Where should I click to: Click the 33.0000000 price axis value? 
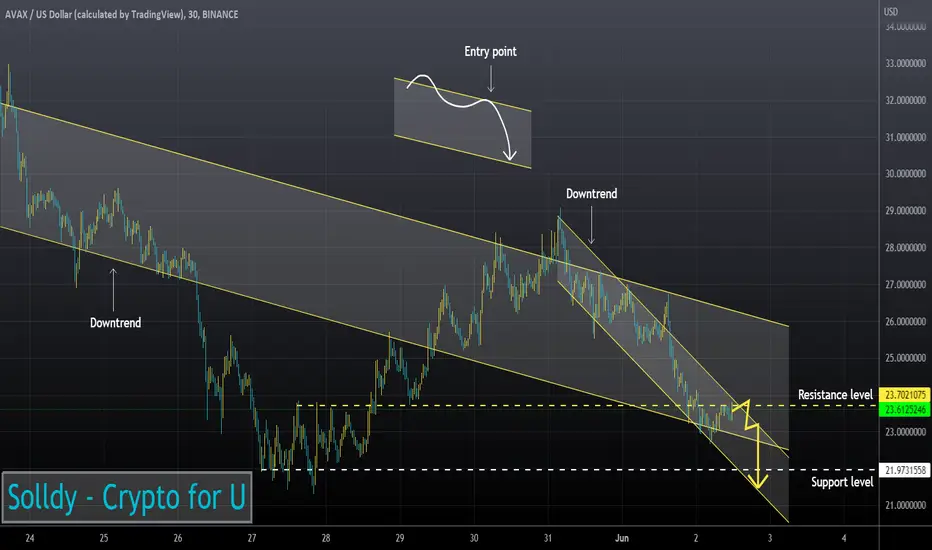coord(905,64)
